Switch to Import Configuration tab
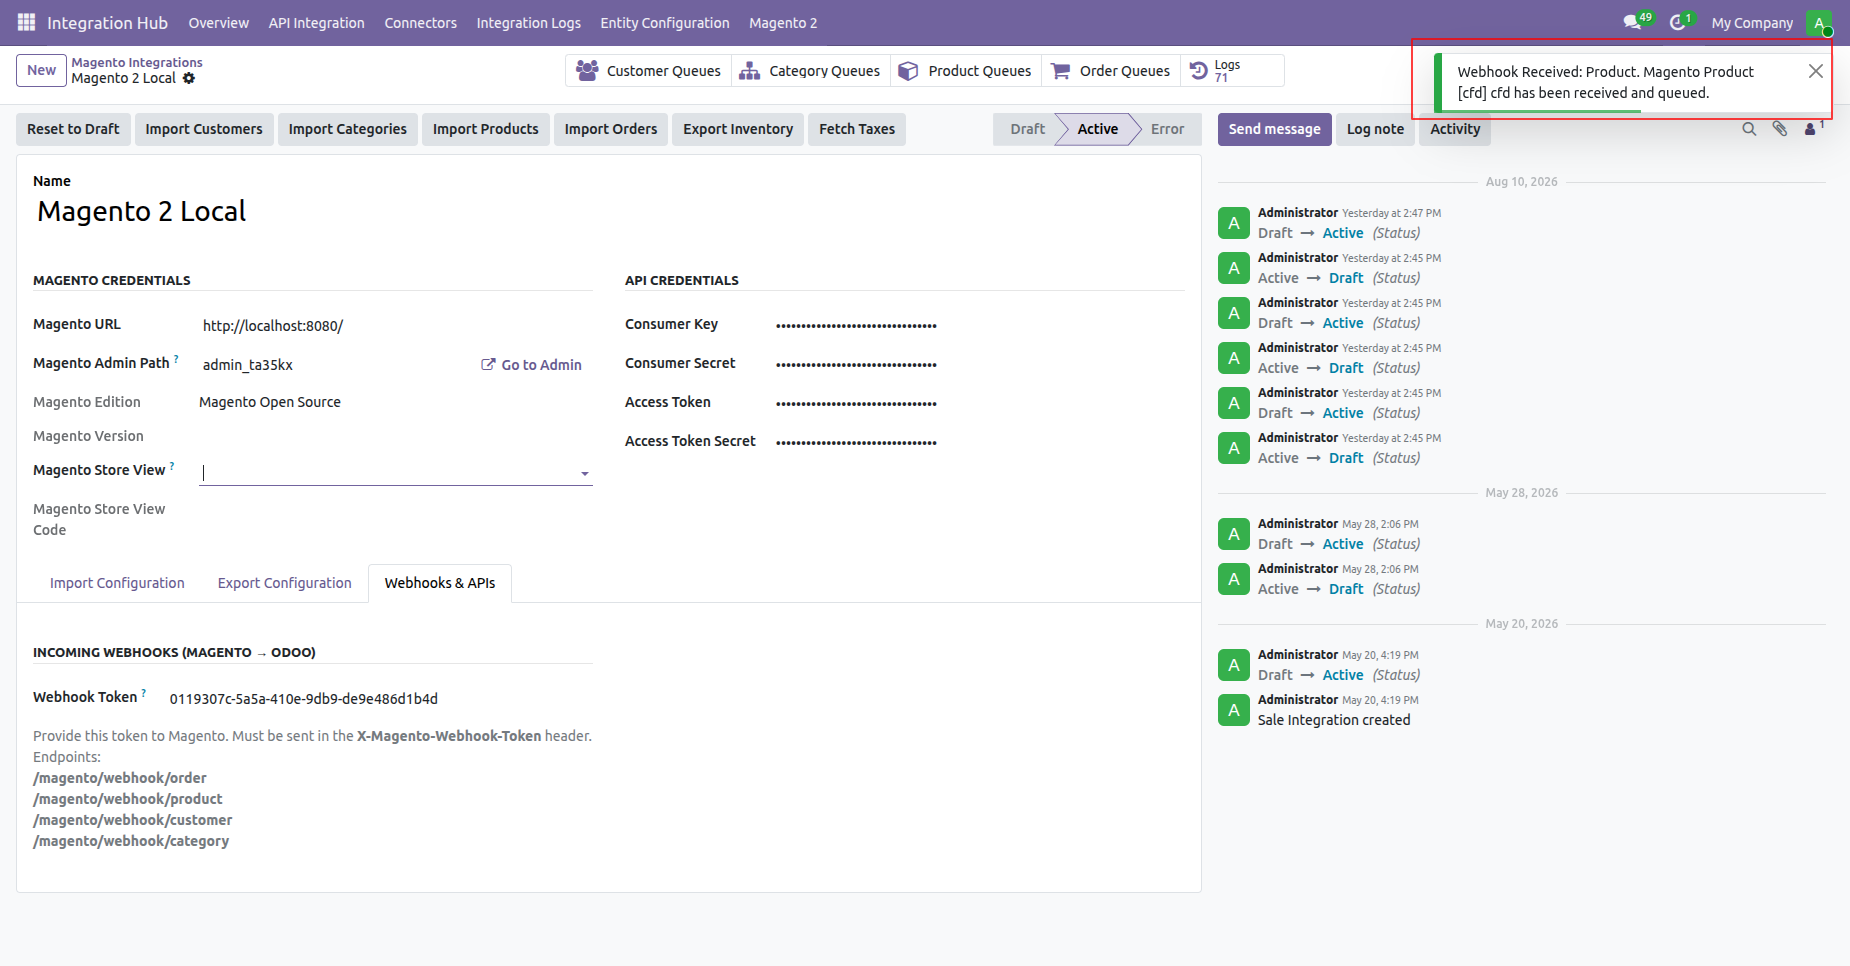 117,583
